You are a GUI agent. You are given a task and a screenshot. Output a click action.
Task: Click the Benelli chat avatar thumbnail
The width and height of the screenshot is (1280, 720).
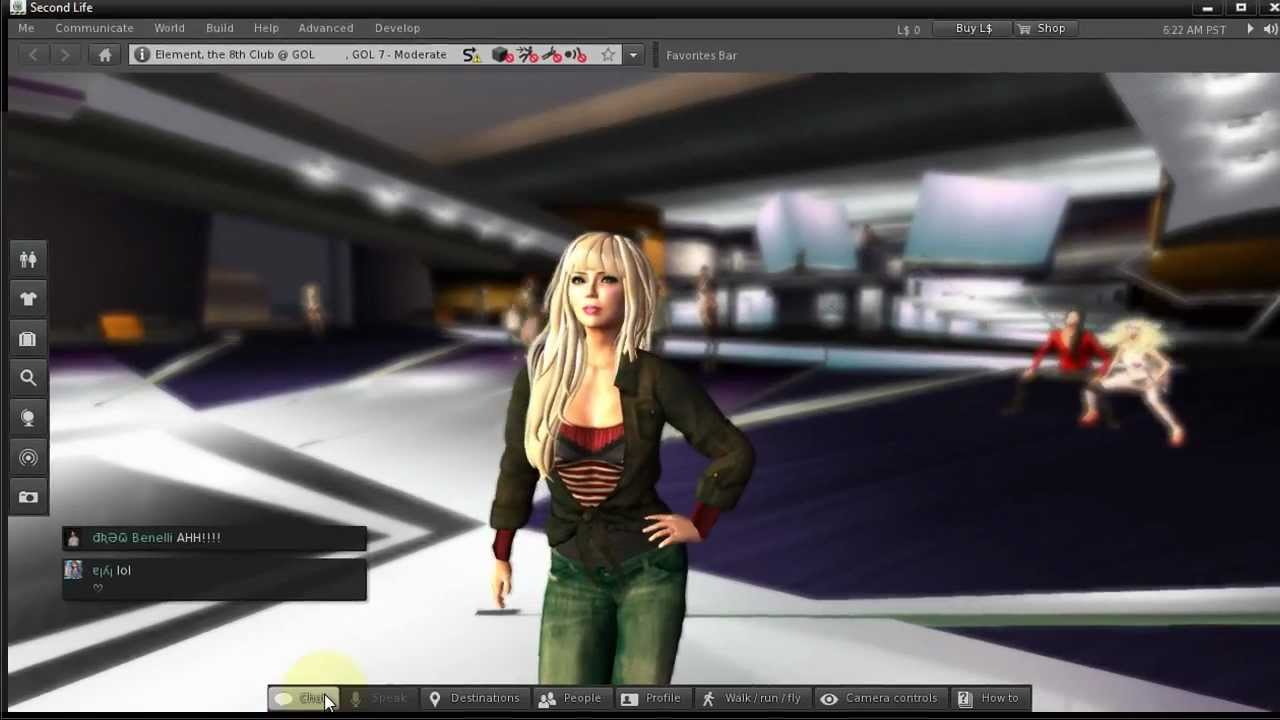pos(73,538)
